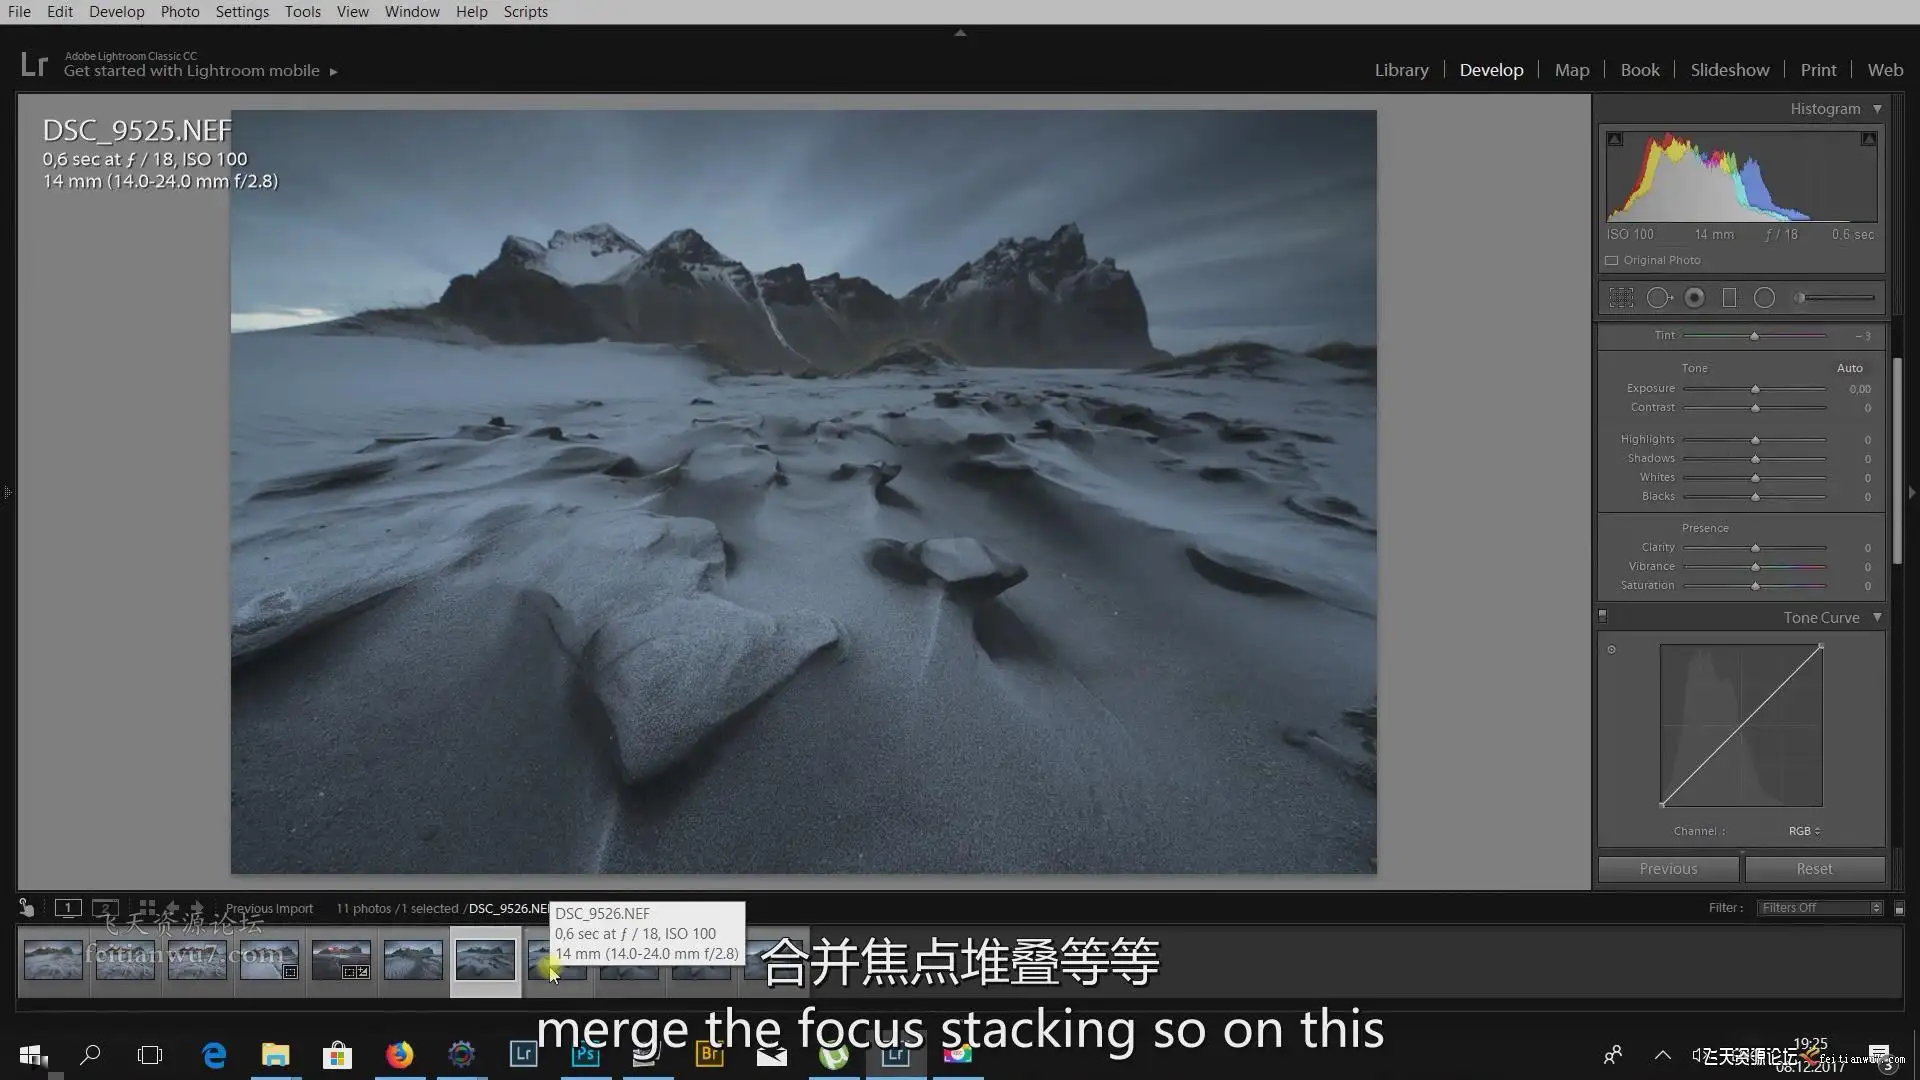This screenshot has height=1080, width=1920.
Task: Collapse the Tone Curve panel
Action: (1877, 618)
